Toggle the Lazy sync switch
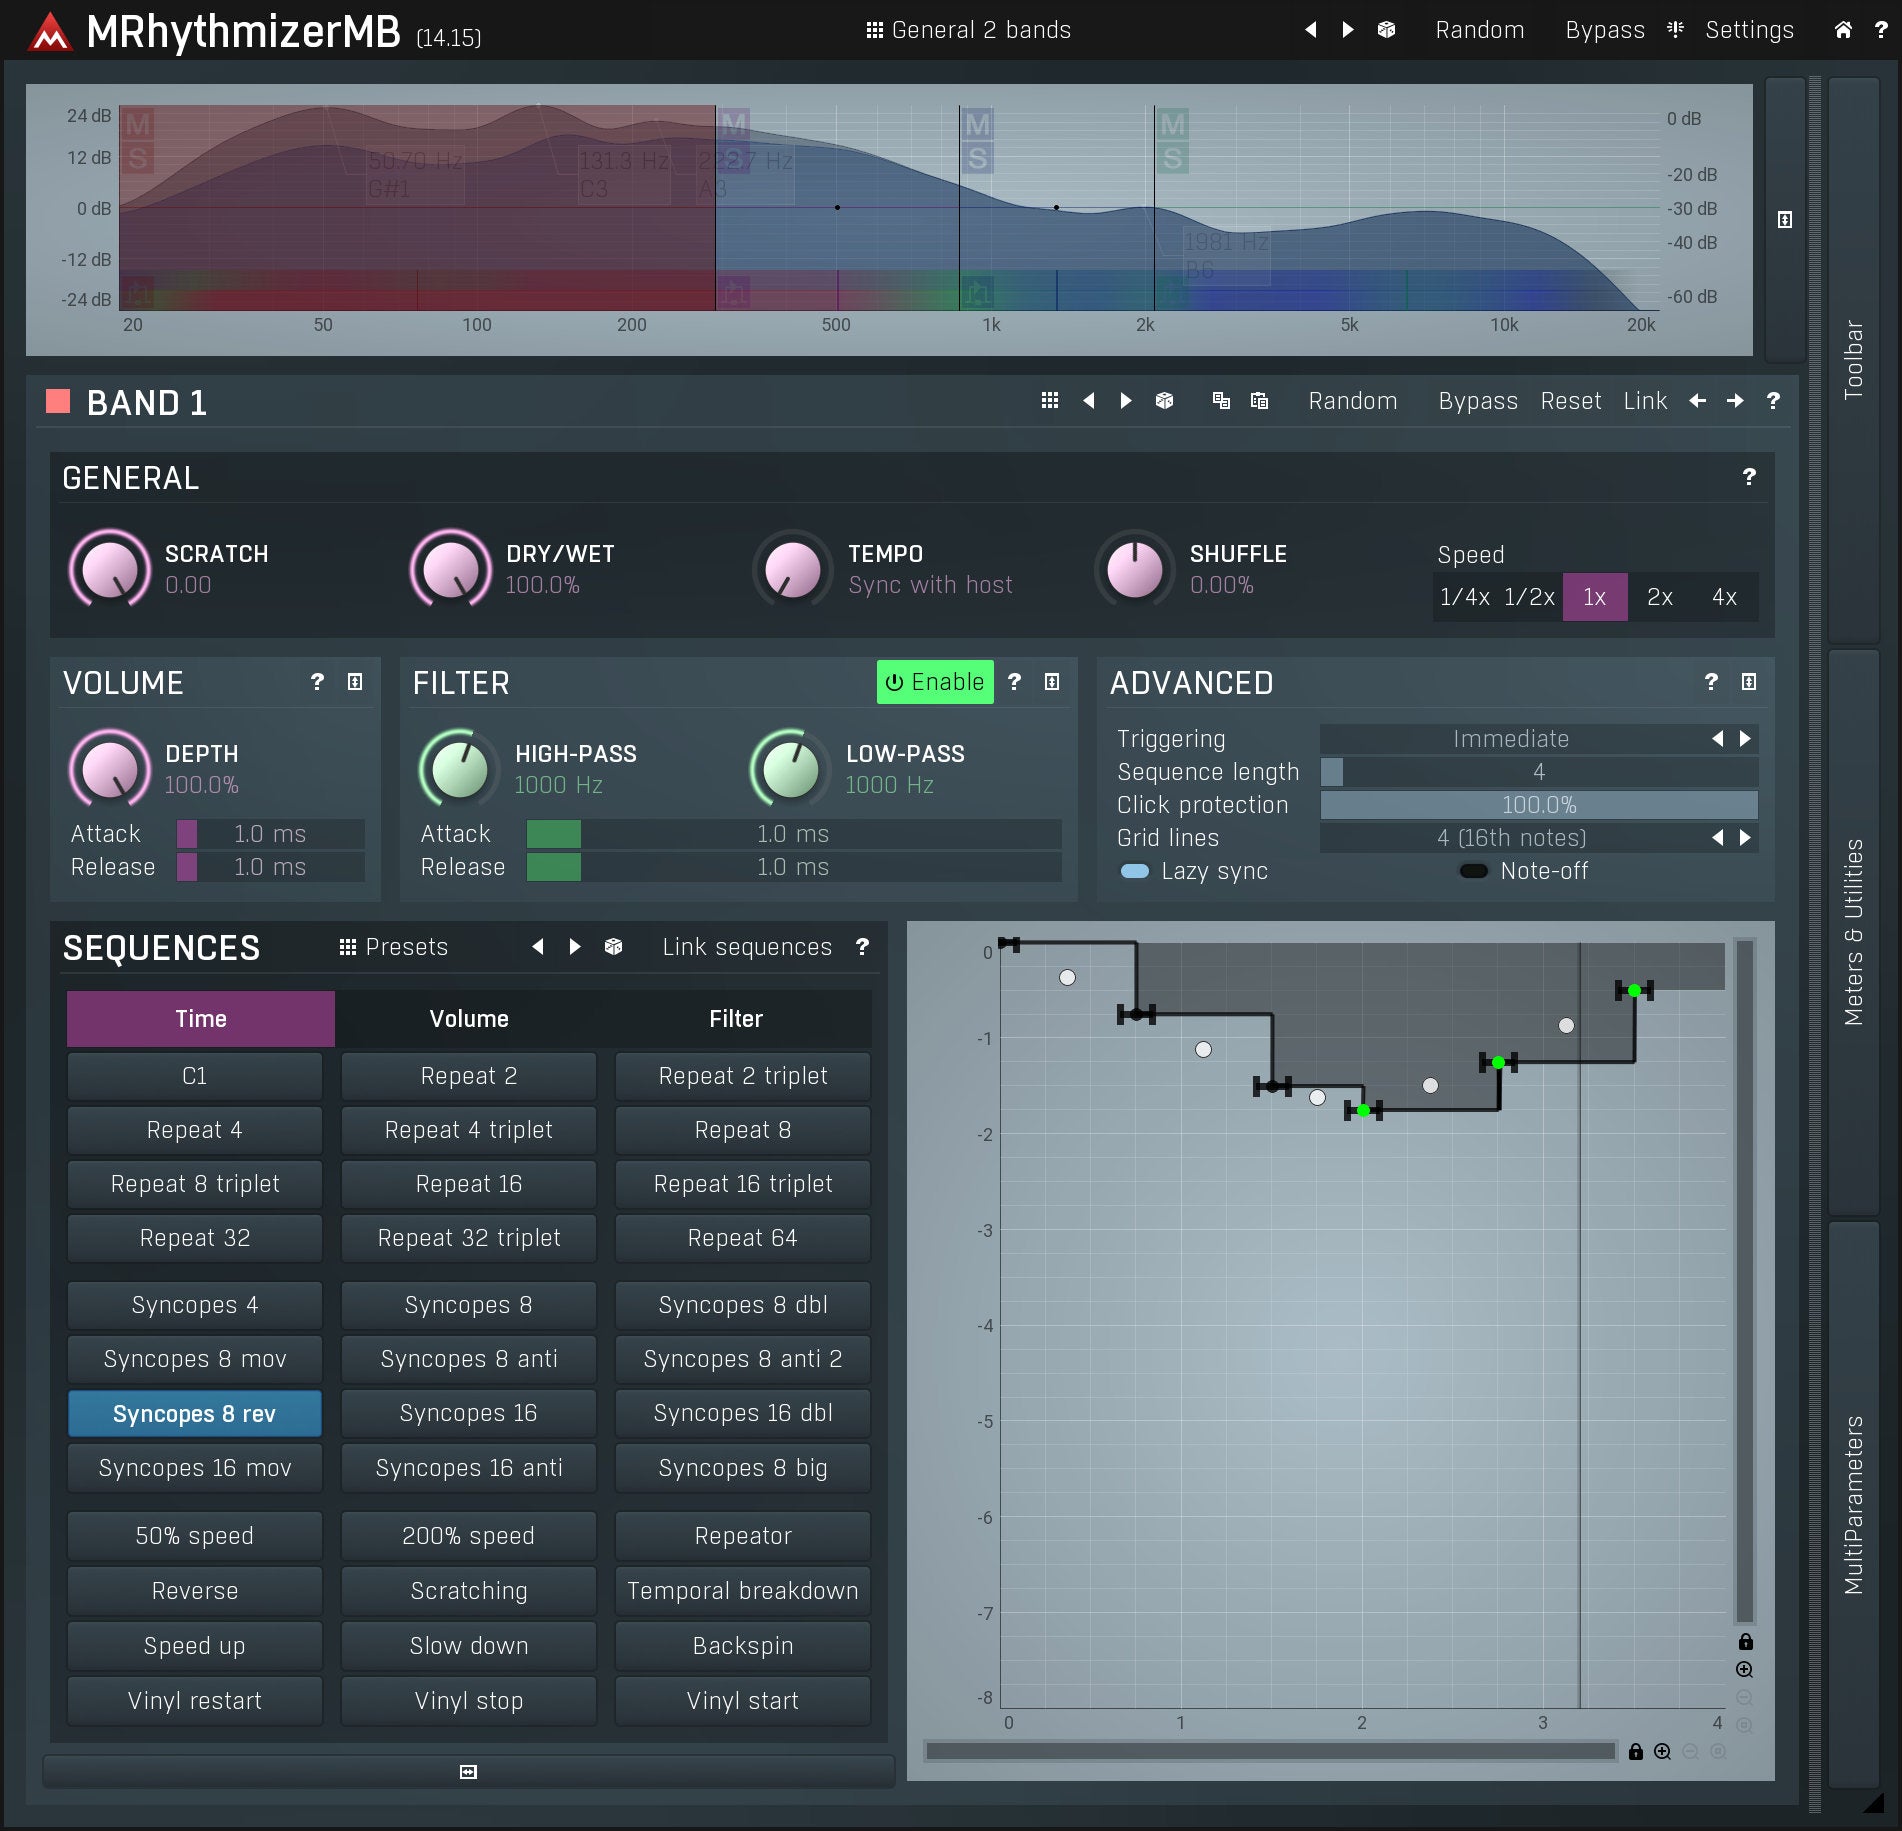Image resolution: width=1902 pixels, height=1831 pixels. 1135,871
